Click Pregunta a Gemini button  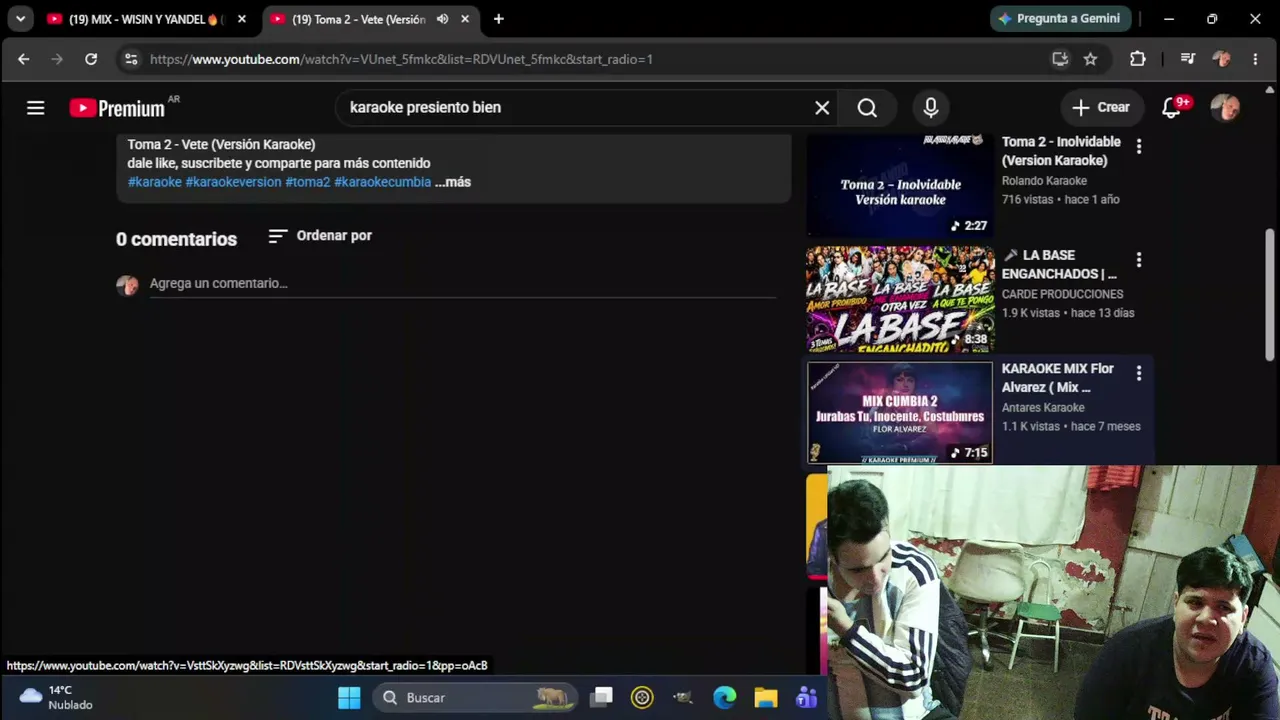pyautogui.click(x=1061, y=19)
